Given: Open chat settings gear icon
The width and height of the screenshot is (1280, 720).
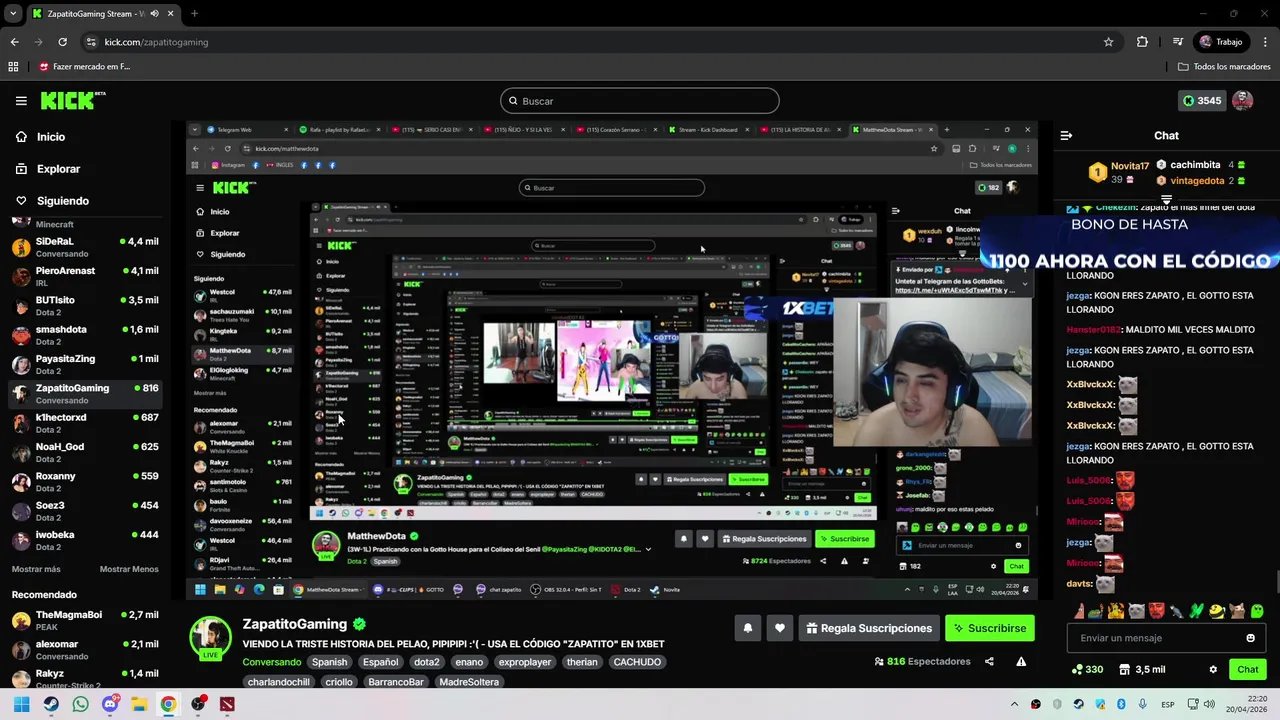Looking at the screenshot, I should click(x=1213, y=669).
